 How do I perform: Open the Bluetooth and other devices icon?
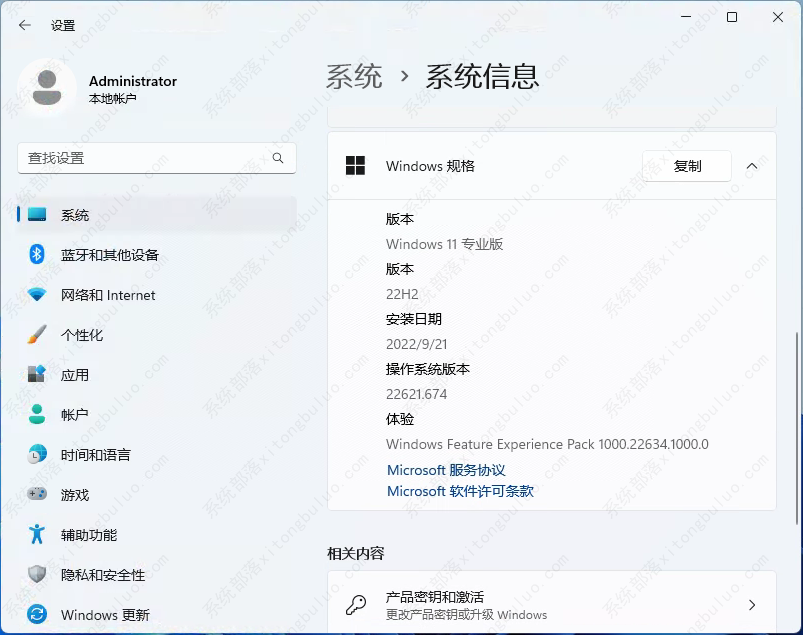37,255
